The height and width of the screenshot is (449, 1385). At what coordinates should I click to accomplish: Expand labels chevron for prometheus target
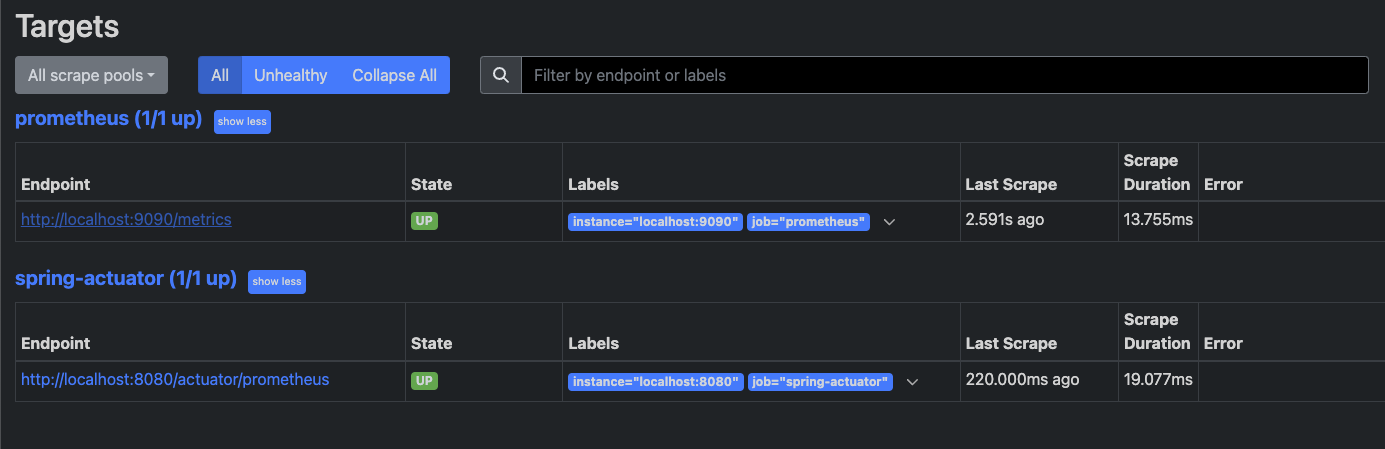(889, 222)
